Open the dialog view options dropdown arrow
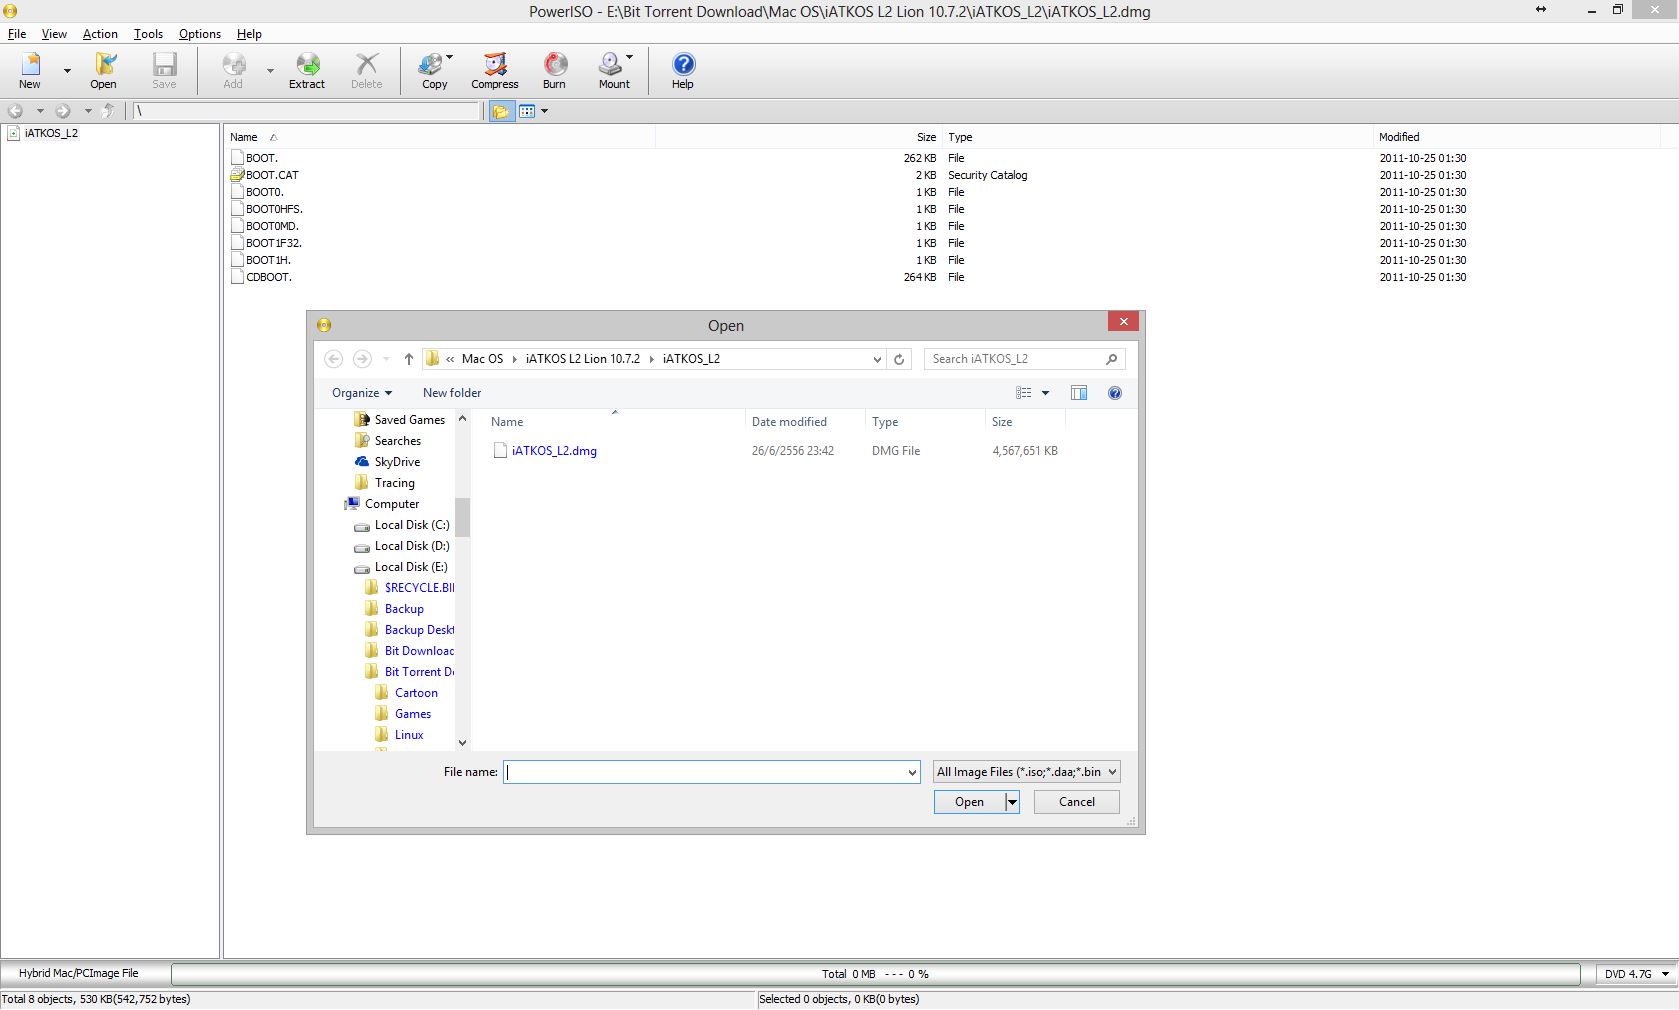1679x1010 pixels. click(1046, 393)
